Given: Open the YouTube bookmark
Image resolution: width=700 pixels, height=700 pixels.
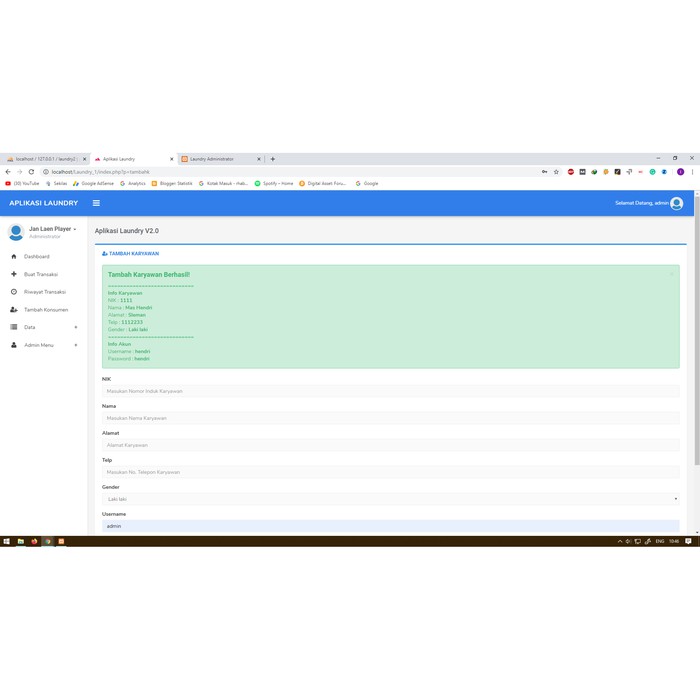Looking at the screenshot, I should coord(22,183).
